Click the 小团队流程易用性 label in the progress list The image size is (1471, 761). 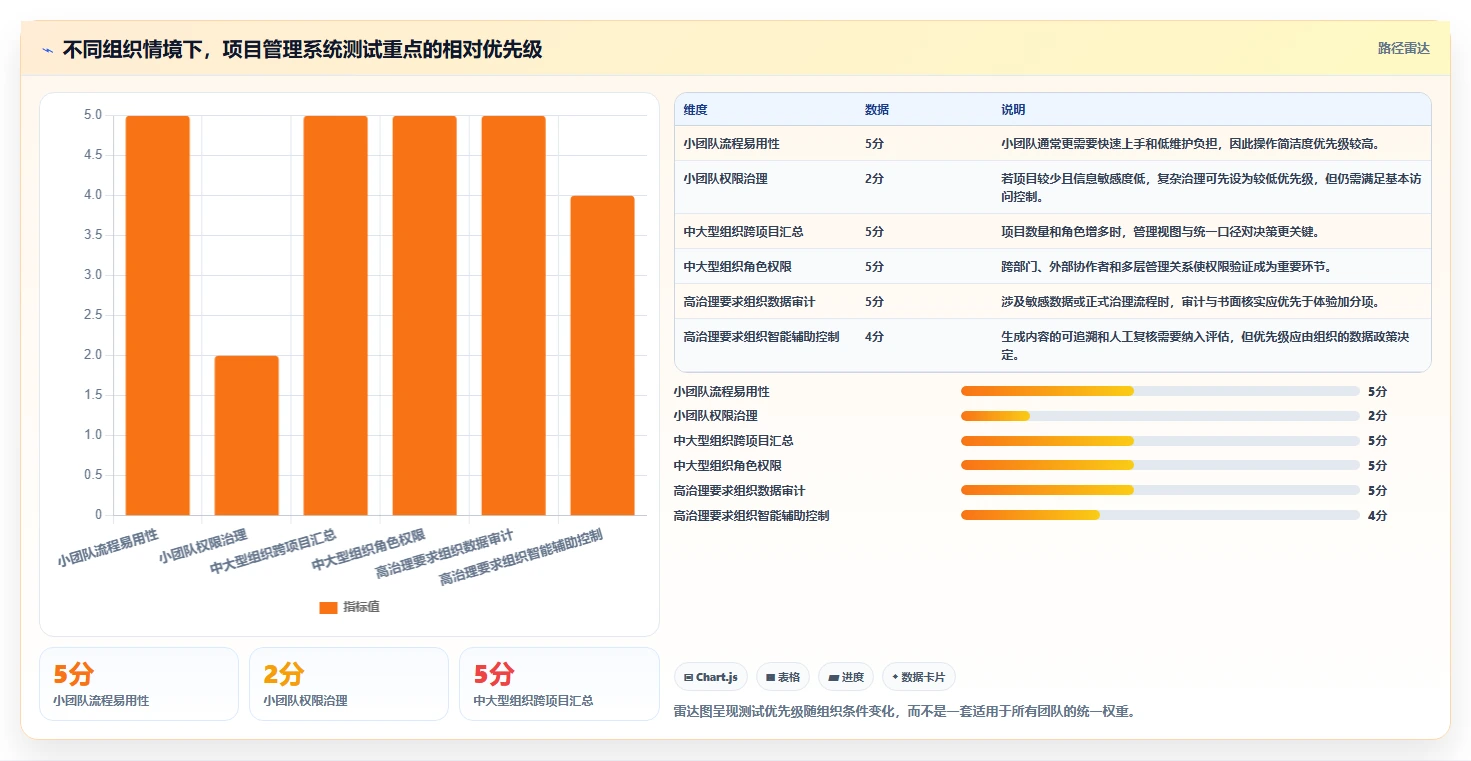click(x=721, y=391)
